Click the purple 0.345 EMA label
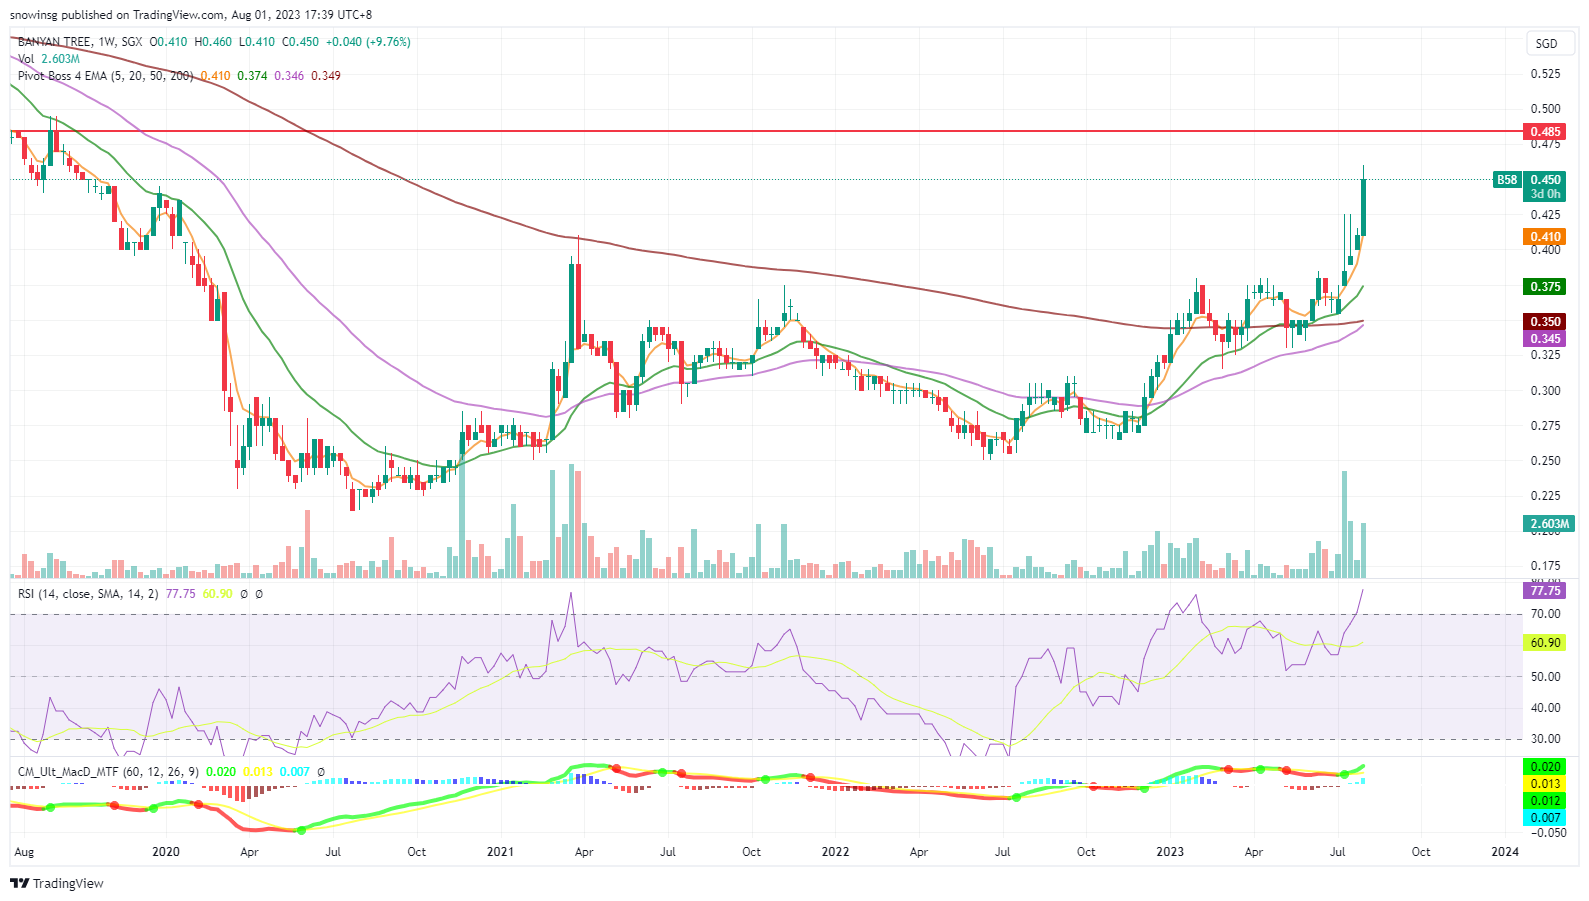The image size is (1589, 901). point(1545,339)
